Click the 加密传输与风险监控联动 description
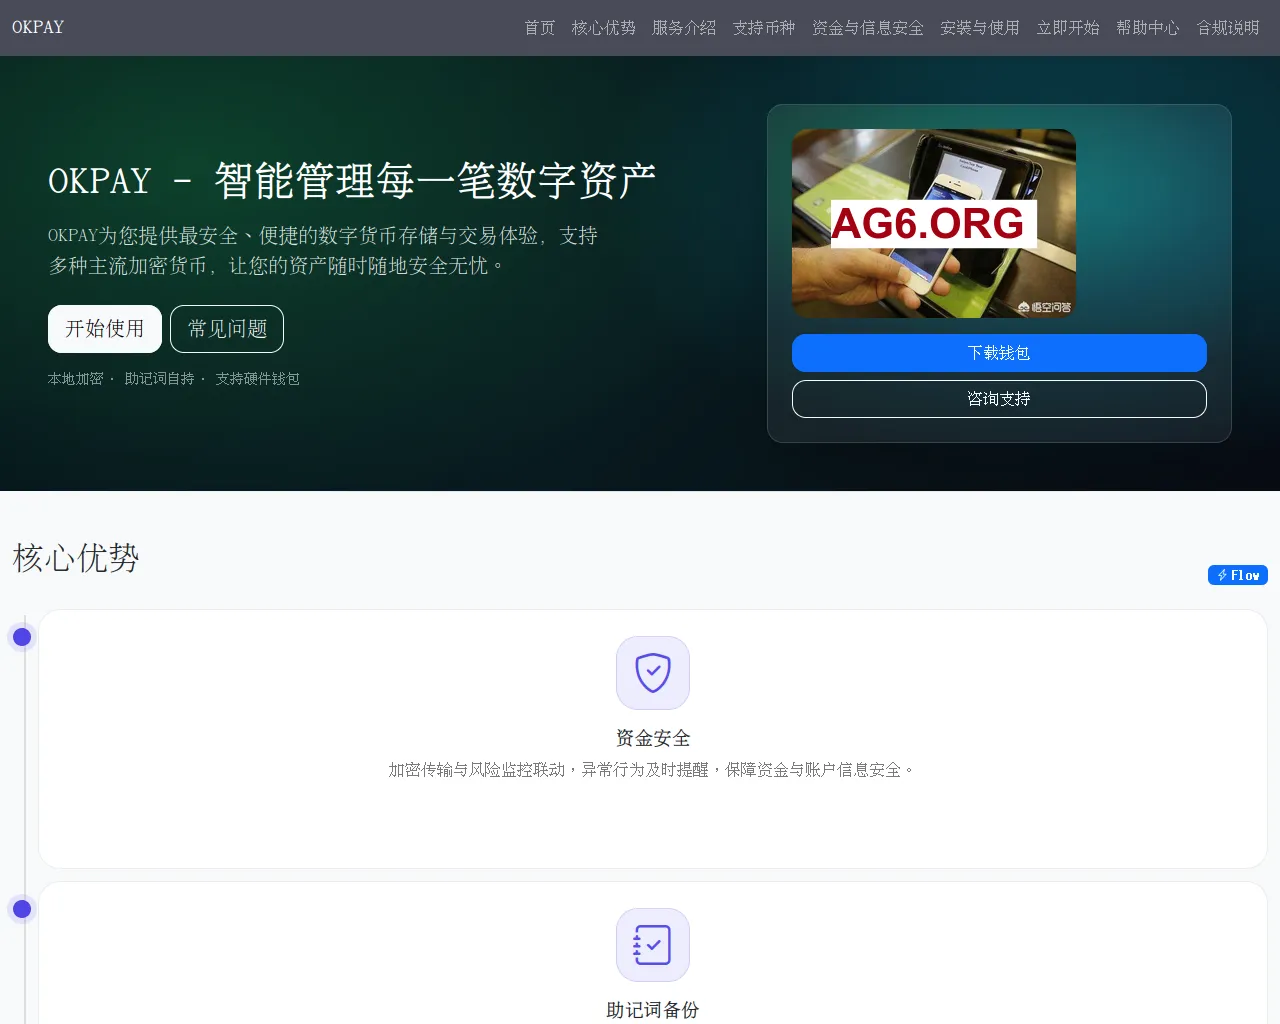The height and width of the screenshot is (1024, 1280). (653, 770)
